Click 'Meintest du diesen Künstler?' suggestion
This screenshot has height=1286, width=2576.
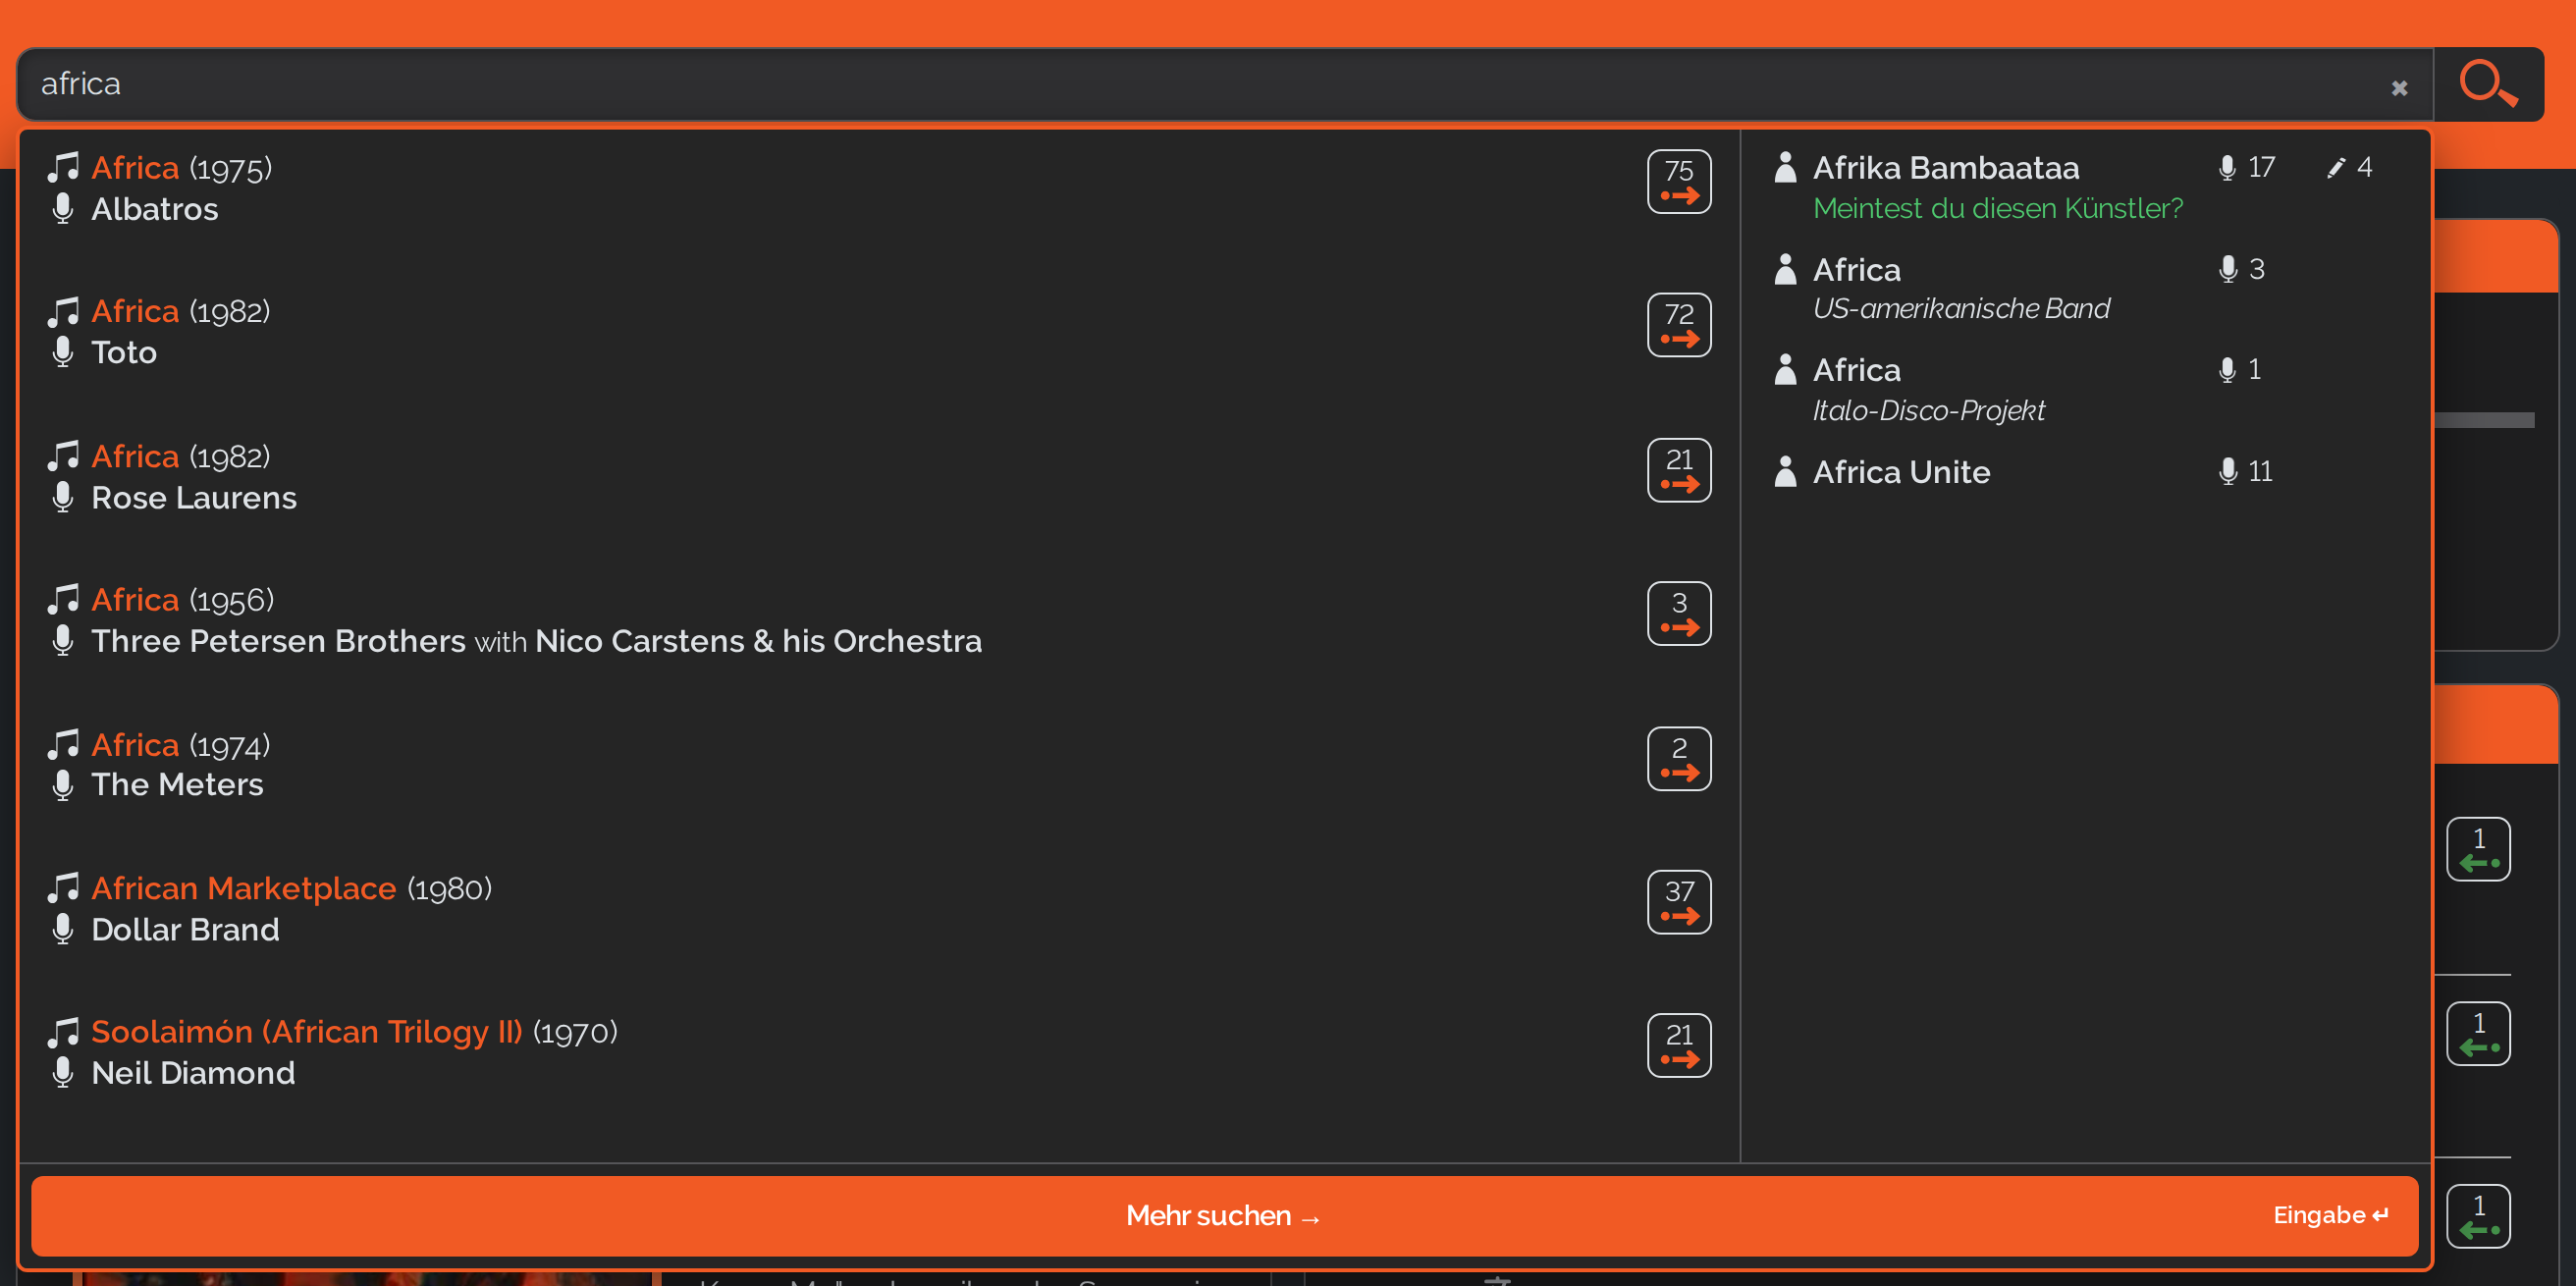(1998, 208)
